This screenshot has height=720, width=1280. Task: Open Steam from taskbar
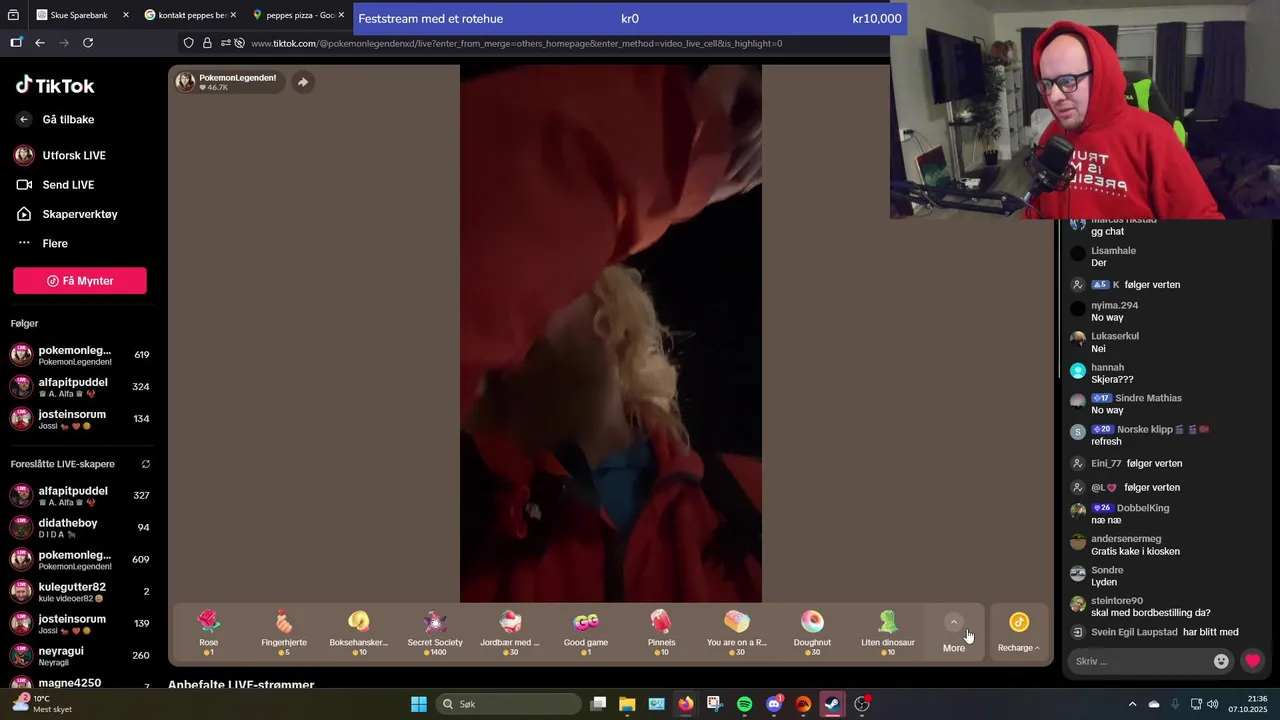click(832, 704)
